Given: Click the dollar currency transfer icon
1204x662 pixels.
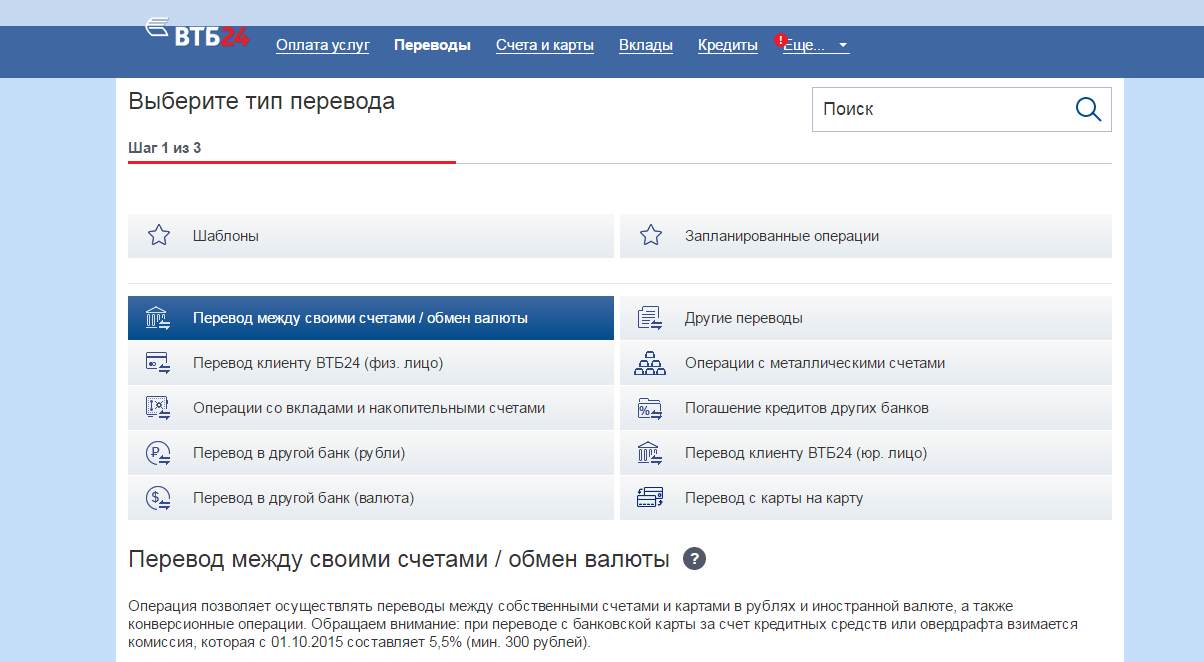Looking at the screenshot, I should coord(158,498).
